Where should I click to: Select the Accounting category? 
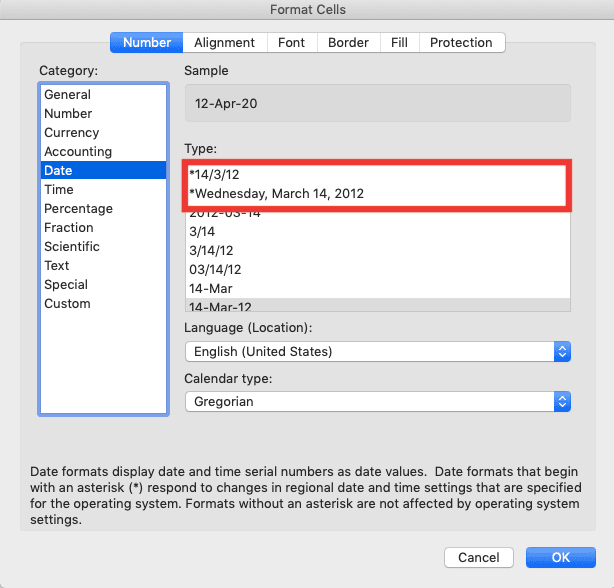tap(103, 152)
